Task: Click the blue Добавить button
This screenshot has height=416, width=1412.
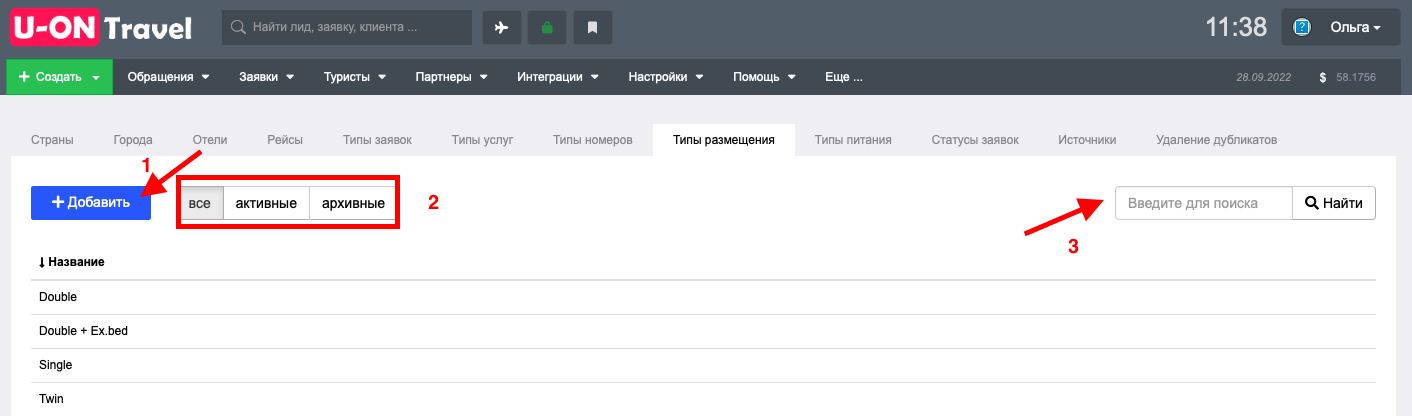Action: tap(91, 203)
